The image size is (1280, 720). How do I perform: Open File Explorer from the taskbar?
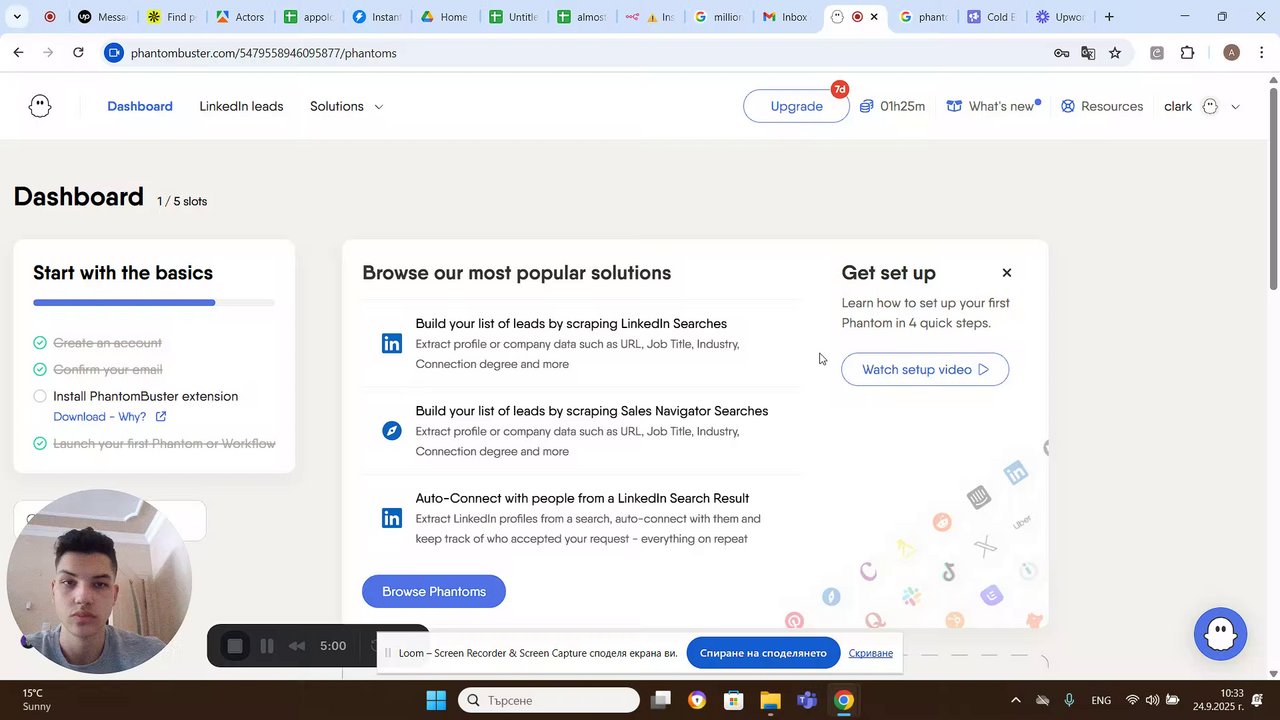(x=770, y=700)
